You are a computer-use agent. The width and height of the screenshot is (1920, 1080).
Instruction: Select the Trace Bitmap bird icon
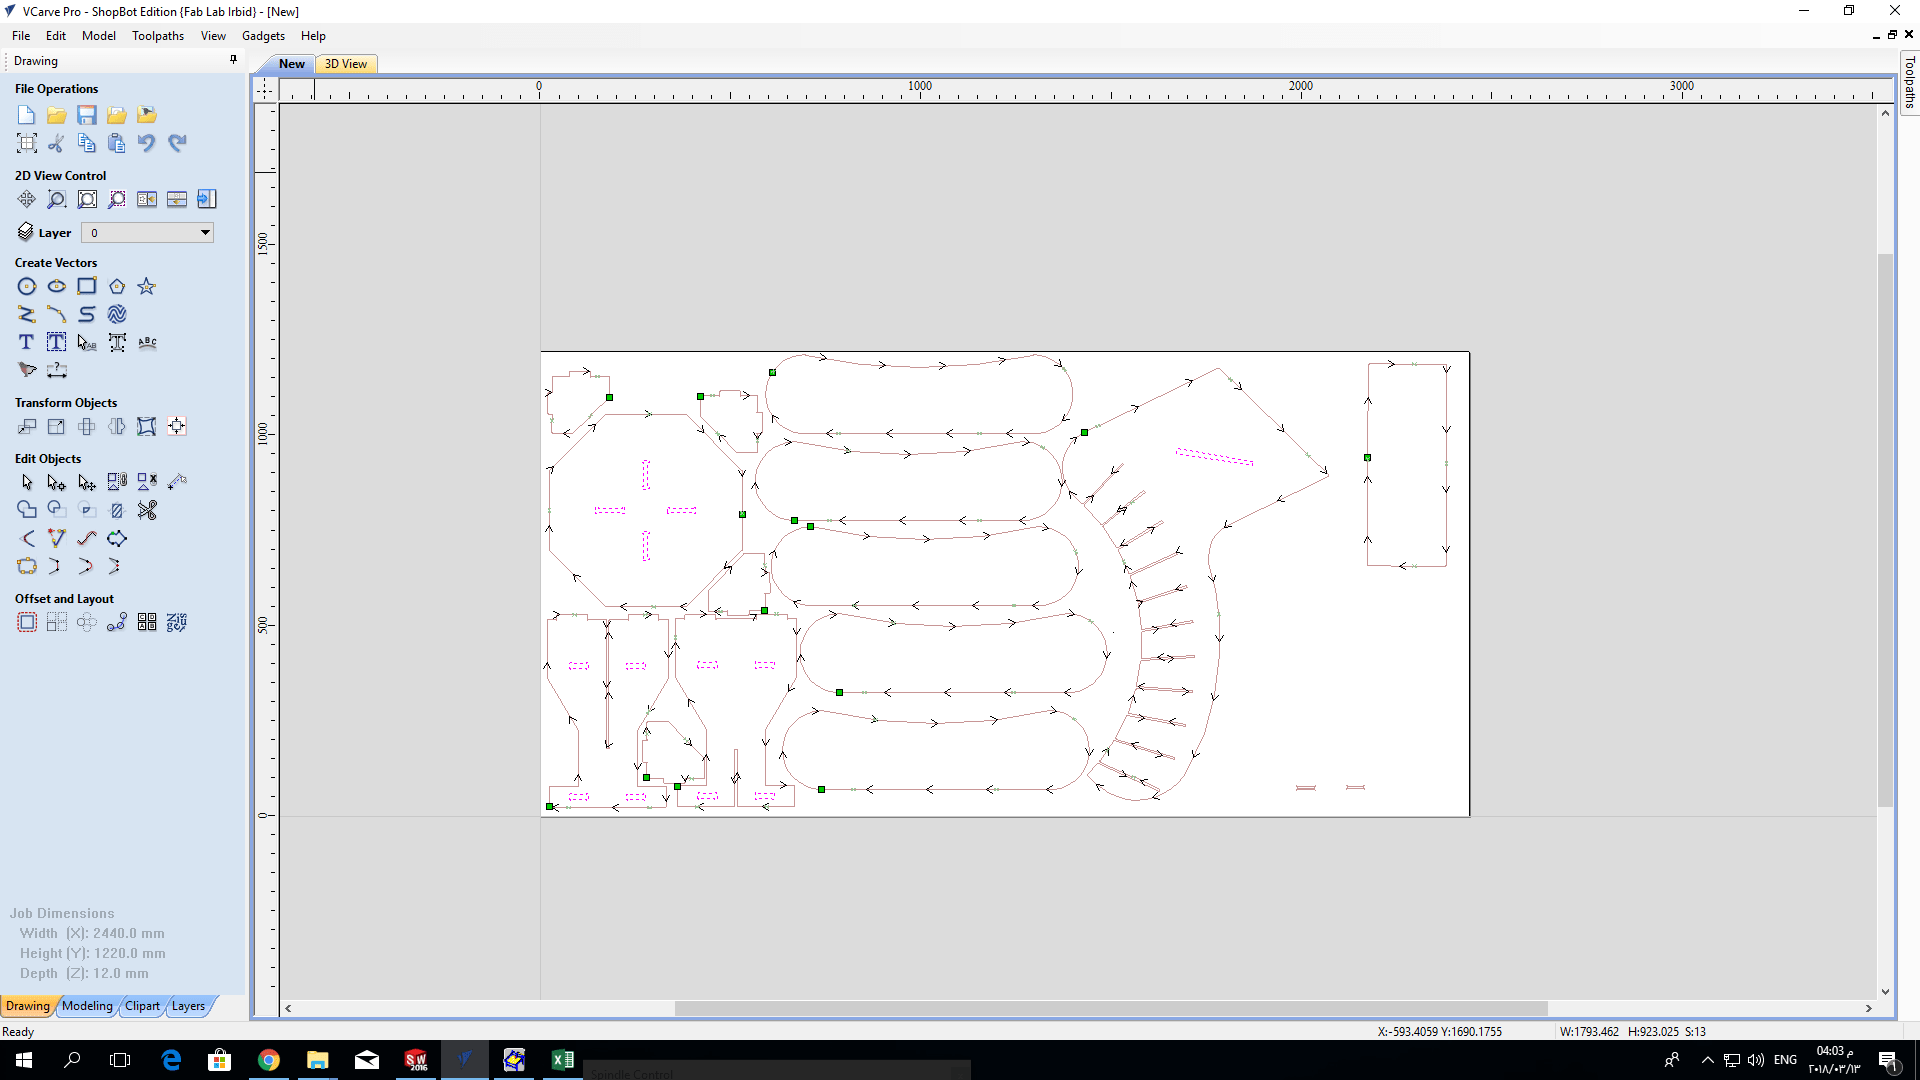click(27, 370)
